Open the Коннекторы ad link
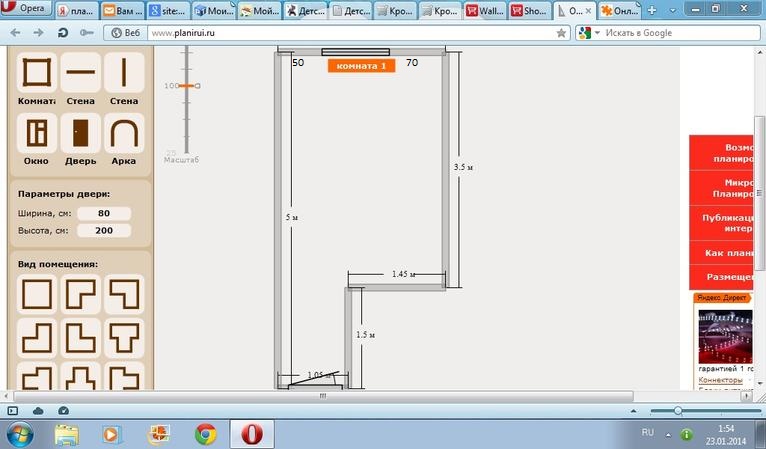 tap(720, 380)
